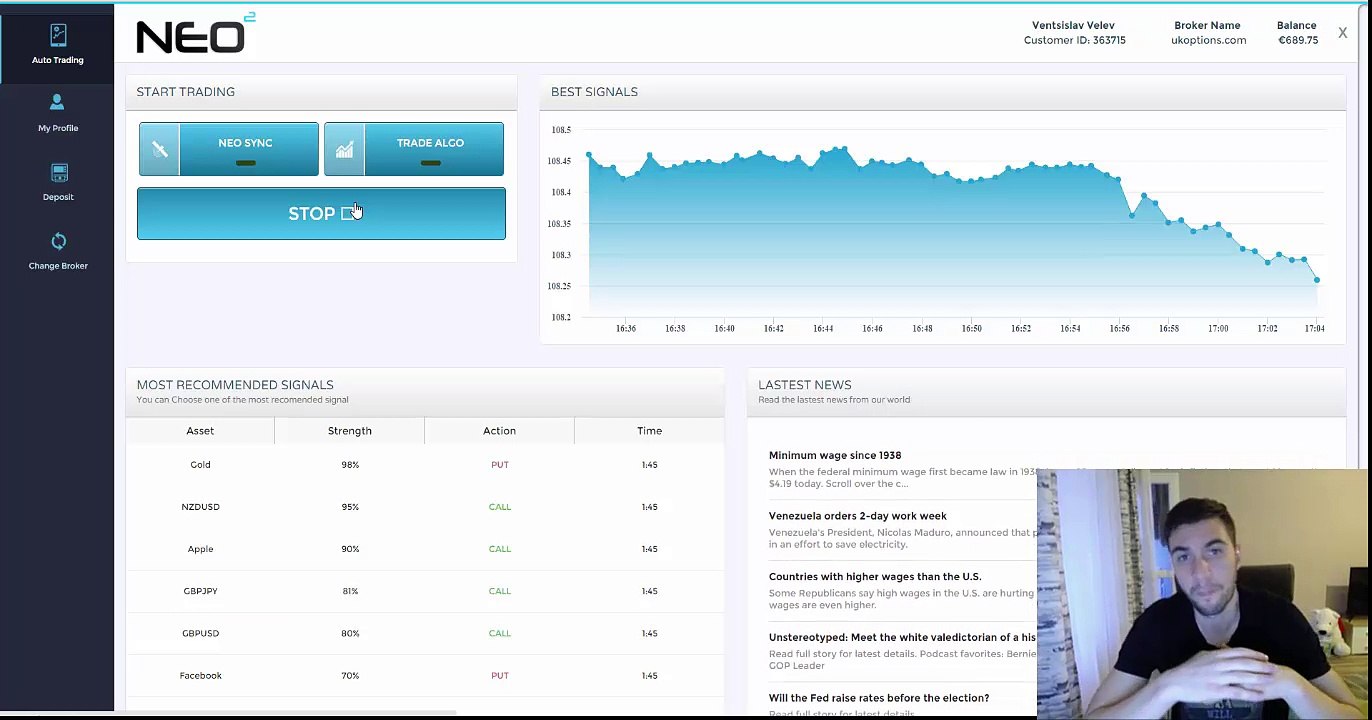Screen dimensions: 1372x720
Task: Select the GBPUSD asset row
Action: [425, 633]
